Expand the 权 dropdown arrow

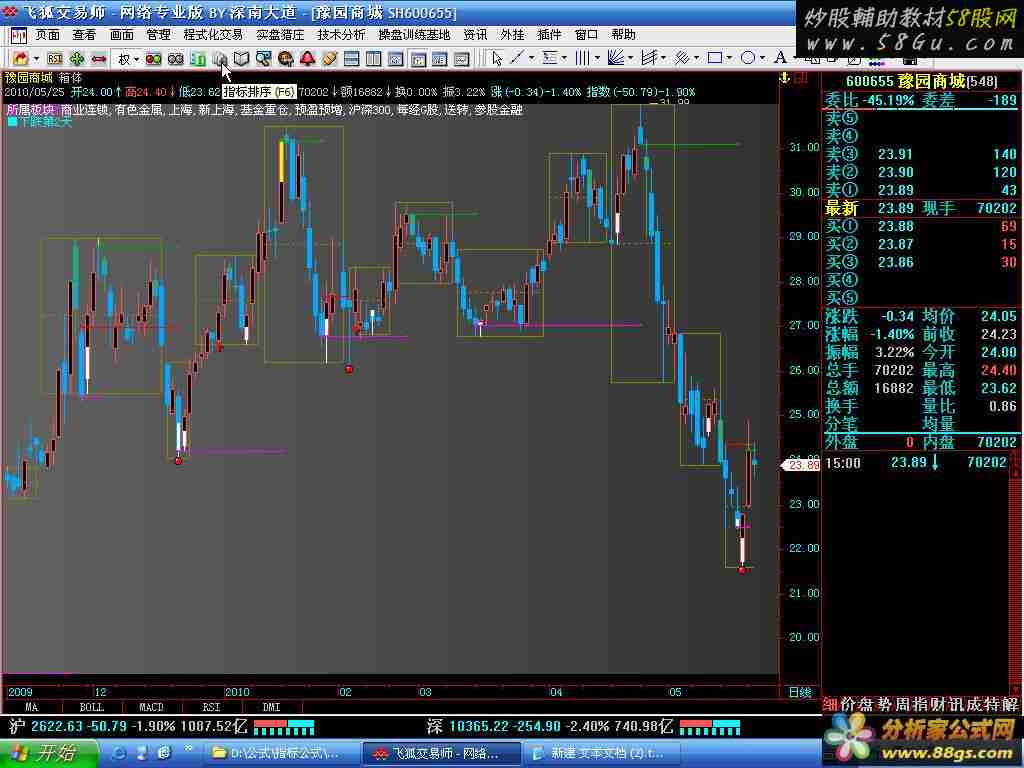click(136, 59)
